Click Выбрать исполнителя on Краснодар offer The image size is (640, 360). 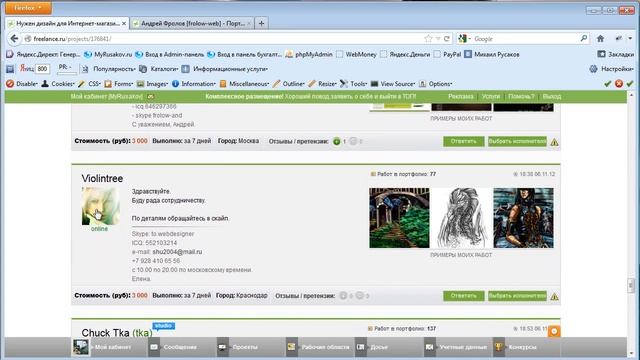pyautogui.click(x=517, y=296)
